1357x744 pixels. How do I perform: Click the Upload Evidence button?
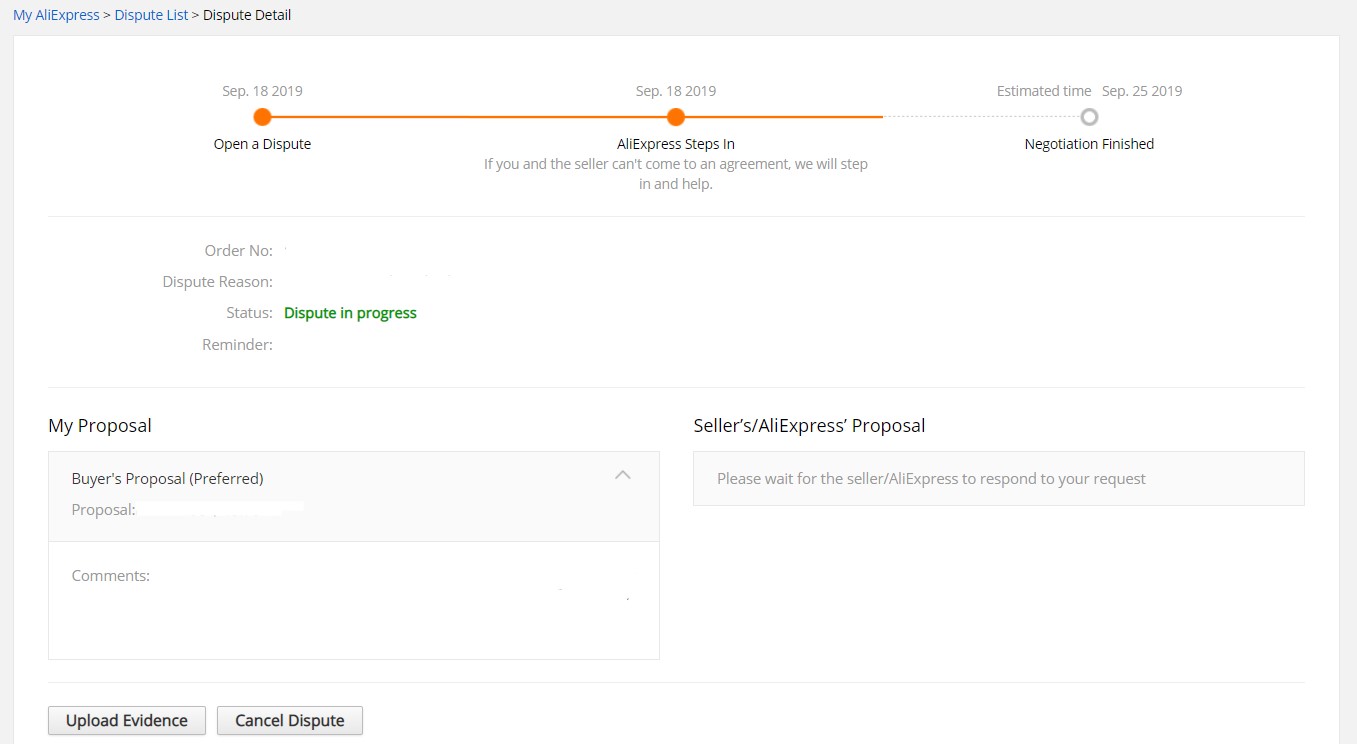pos(127,720)
